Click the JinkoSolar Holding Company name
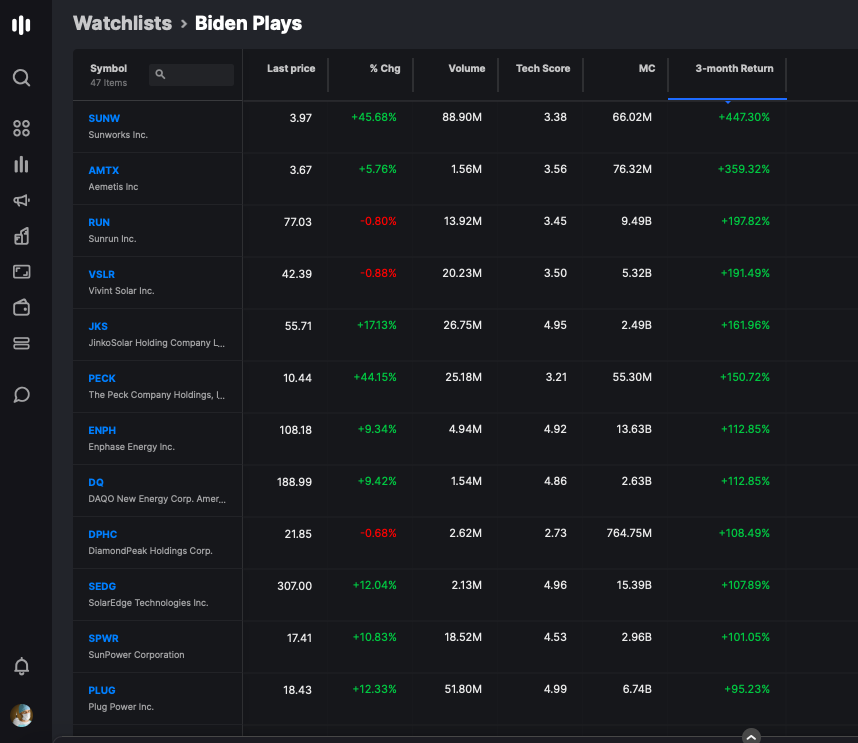Image resolution: width=858 pixels, height=743 pixels. [x=156, y=343]
